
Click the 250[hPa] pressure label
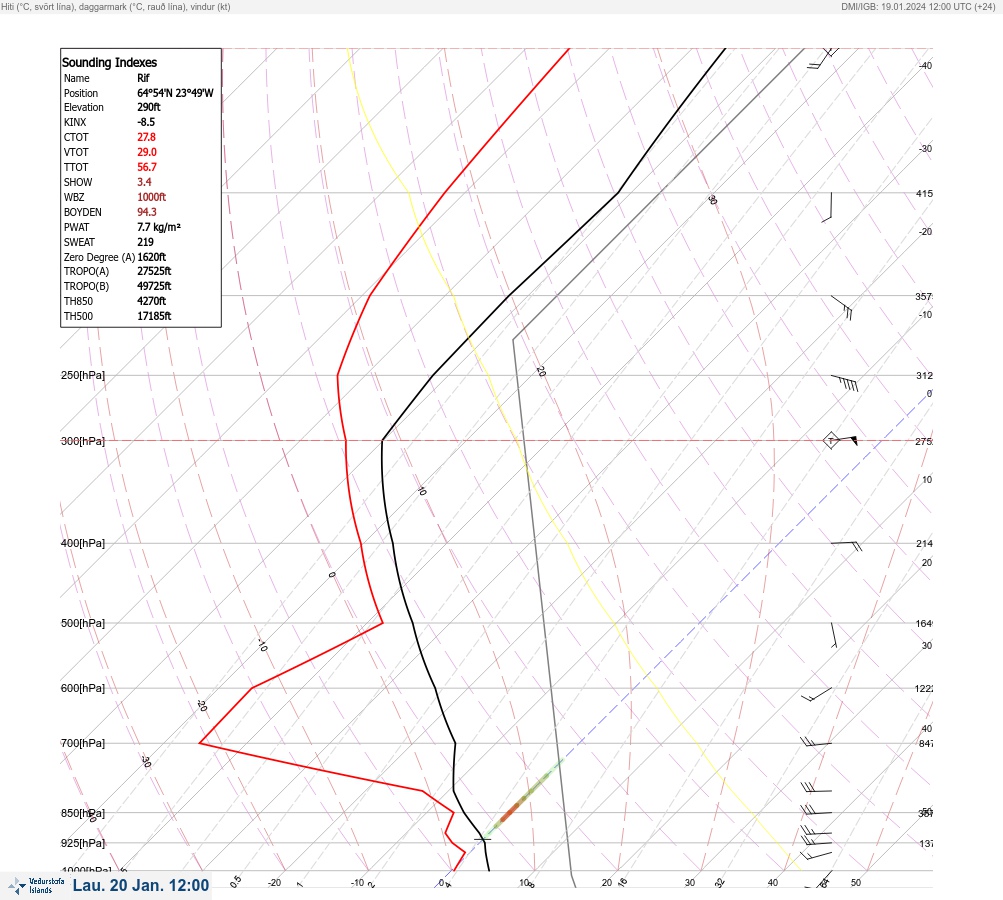[x=83, y=375]
